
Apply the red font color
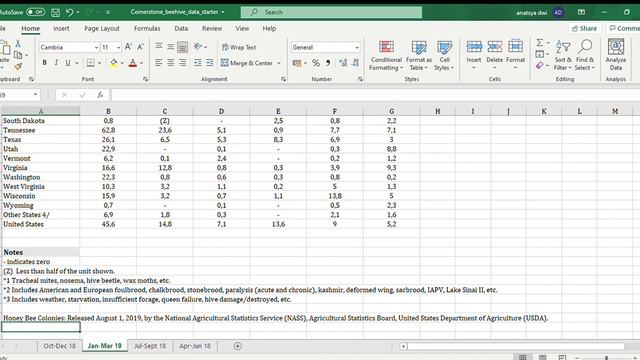pos(133,63)
